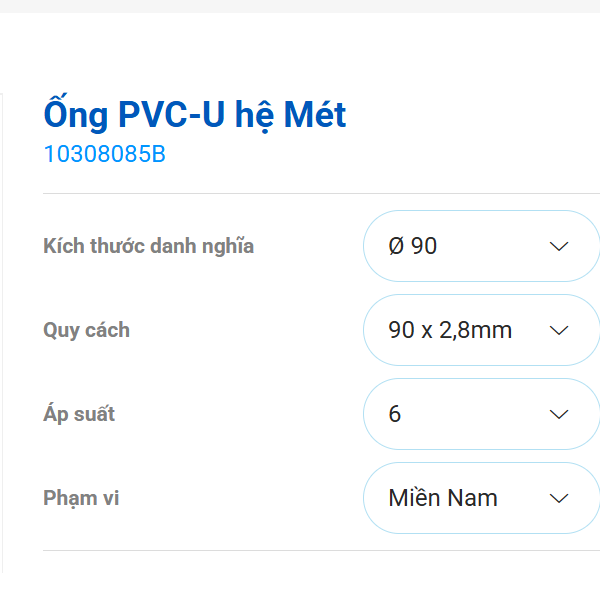Image resolution: width=600 pixels, height=600 pixels.
Task: Click the Kích thước danh nghĩa label
Action: coord(148,246)
